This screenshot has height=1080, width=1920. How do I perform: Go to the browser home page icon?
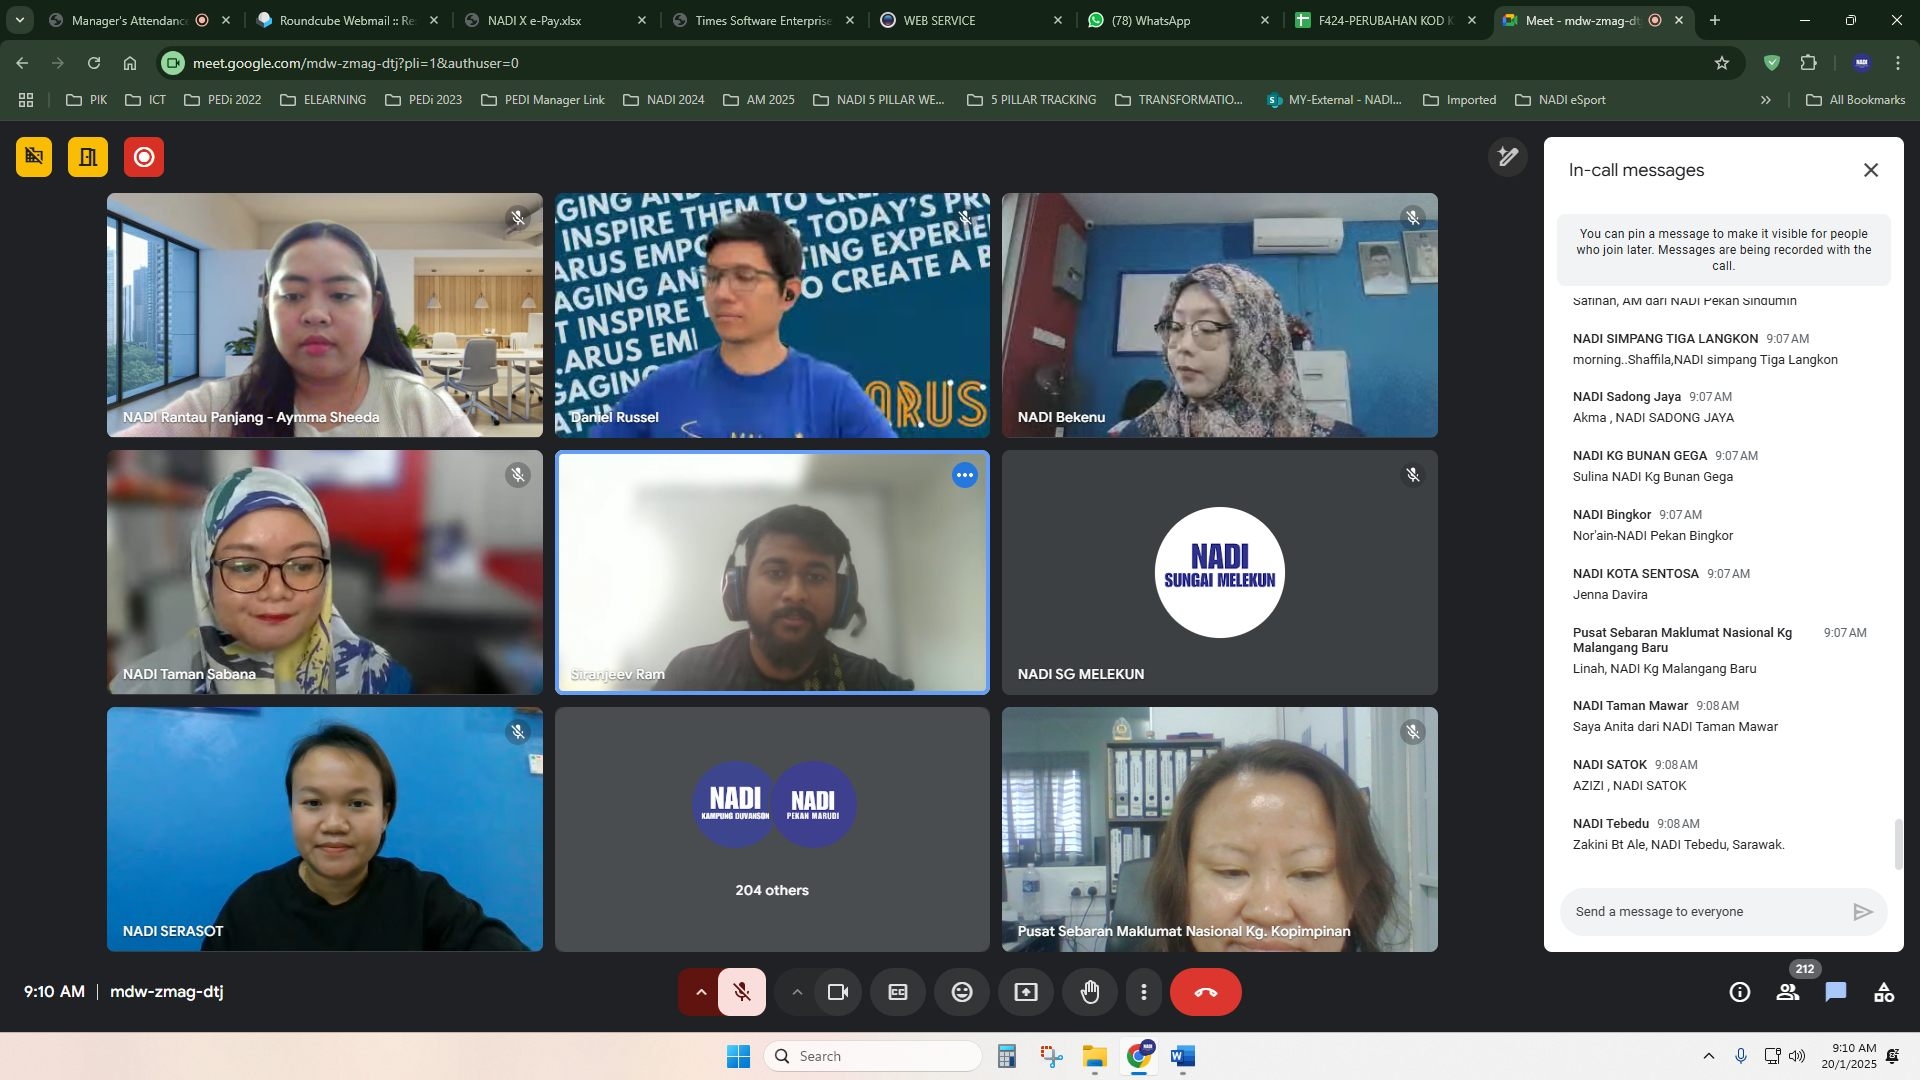click(130, 63)
